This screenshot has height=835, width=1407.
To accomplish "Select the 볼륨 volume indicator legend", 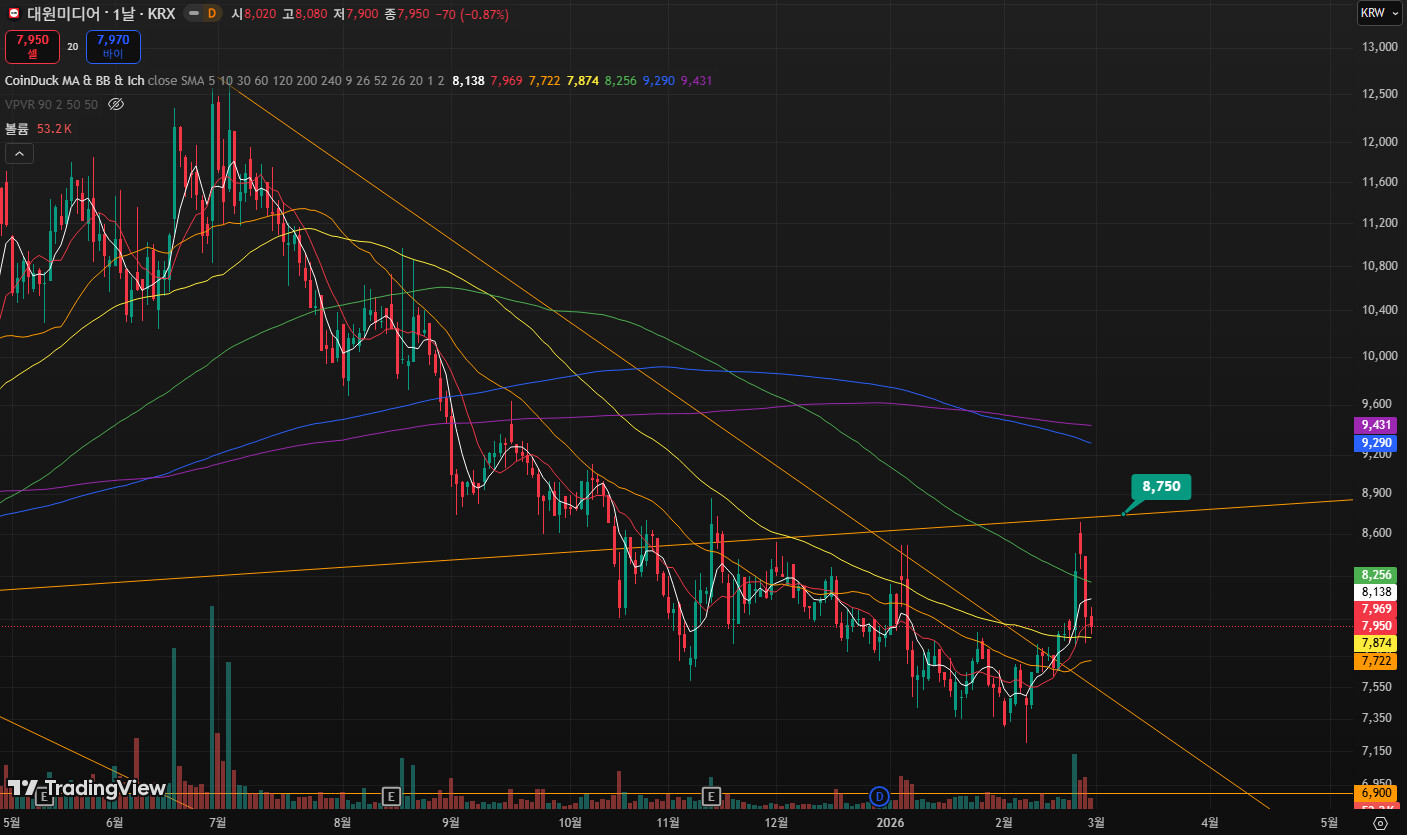I will [x=17, y=129].
